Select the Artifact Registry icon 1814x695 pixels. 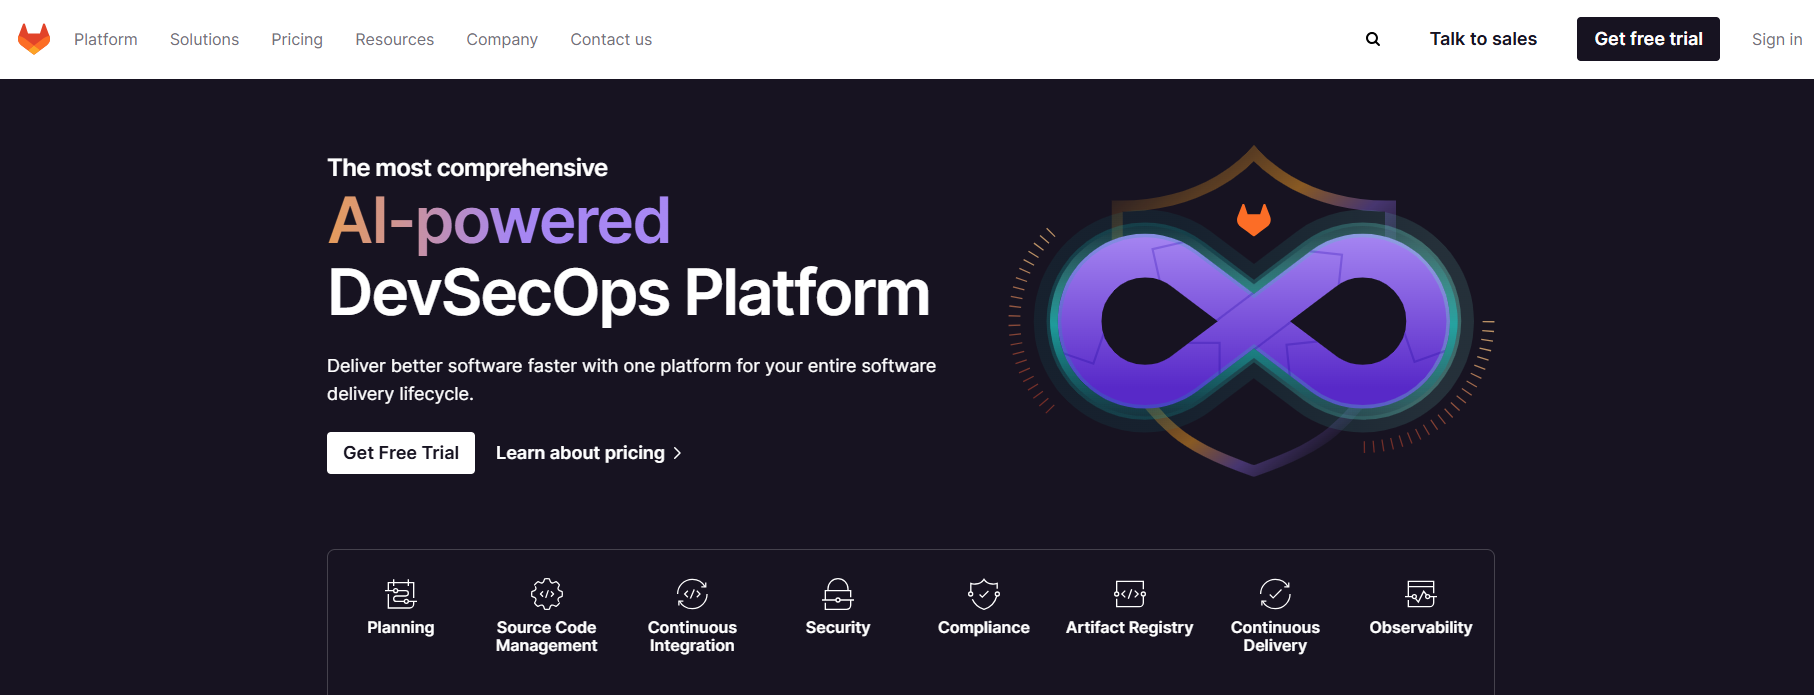pyautogui.click(x=1130, y=594)
